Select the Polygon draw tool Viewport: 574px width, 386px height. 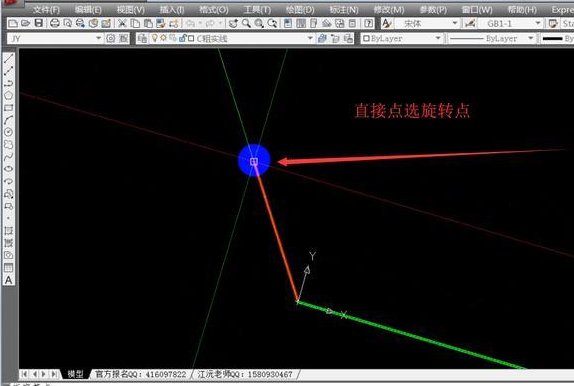click(8, 96)
